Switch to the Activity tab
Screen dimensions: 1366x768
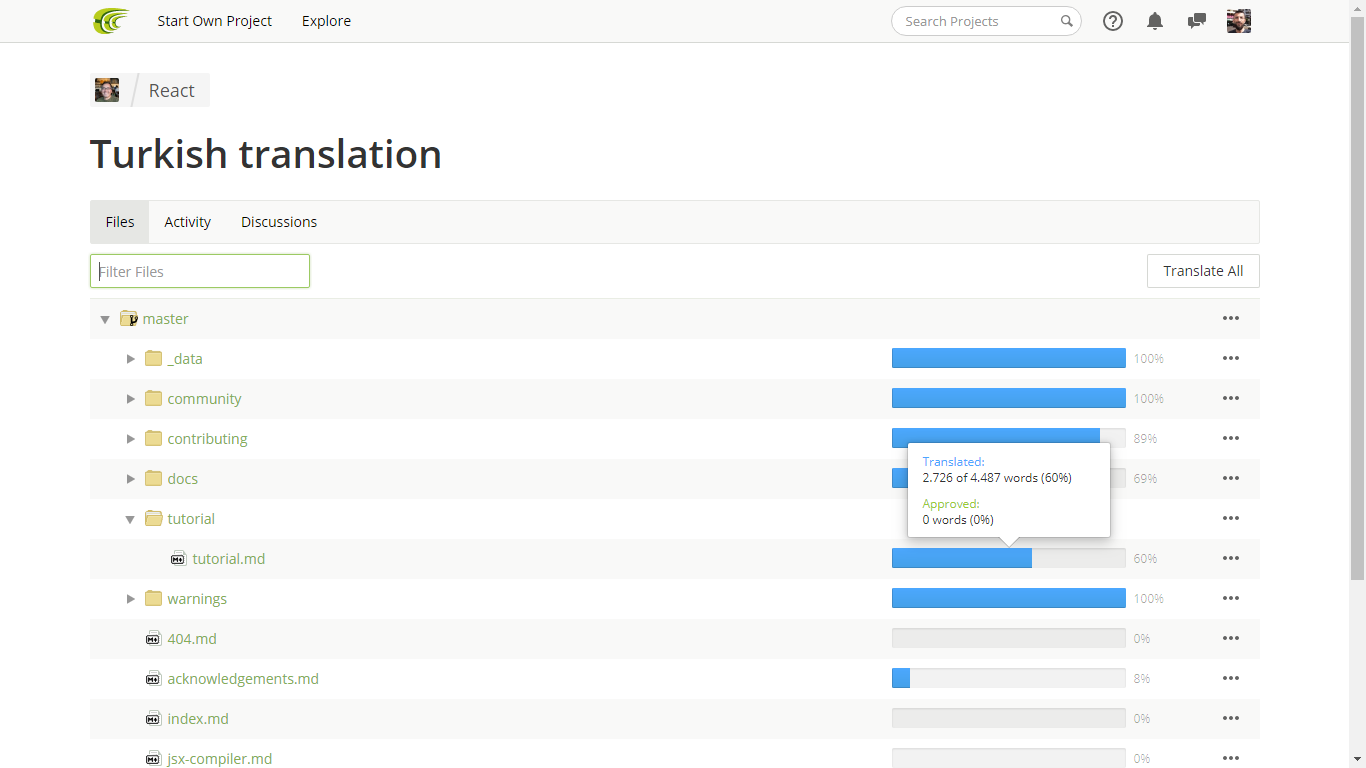(188, 222)
